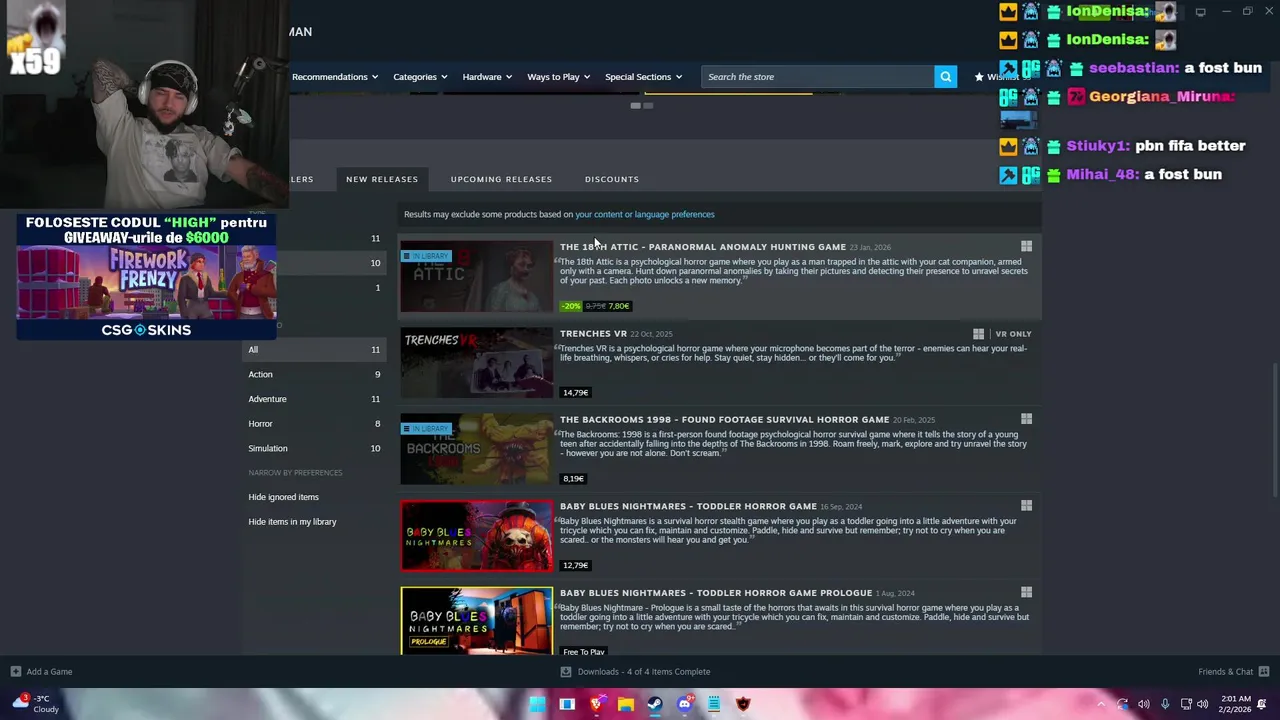
Task: Open Baby Blues Nightmares Prologue thumbnail
Action: click(476, 622)
